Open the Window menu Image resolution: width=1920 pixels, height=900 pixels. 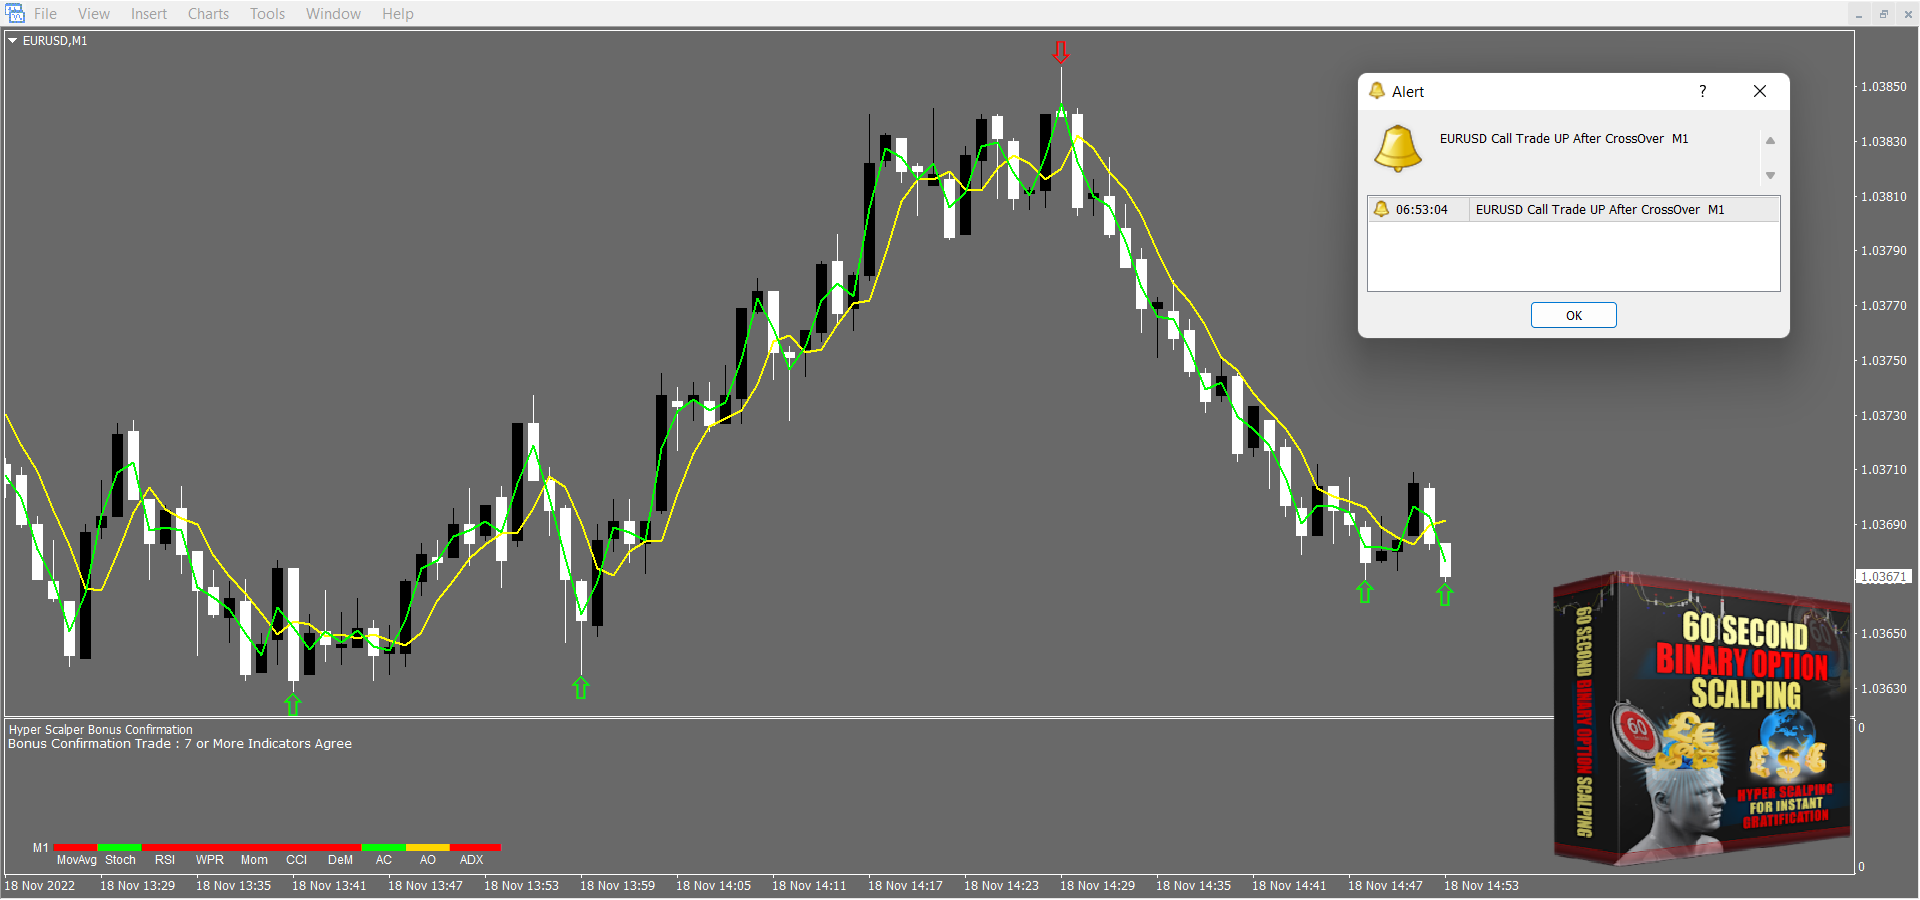tap(333, 14)
